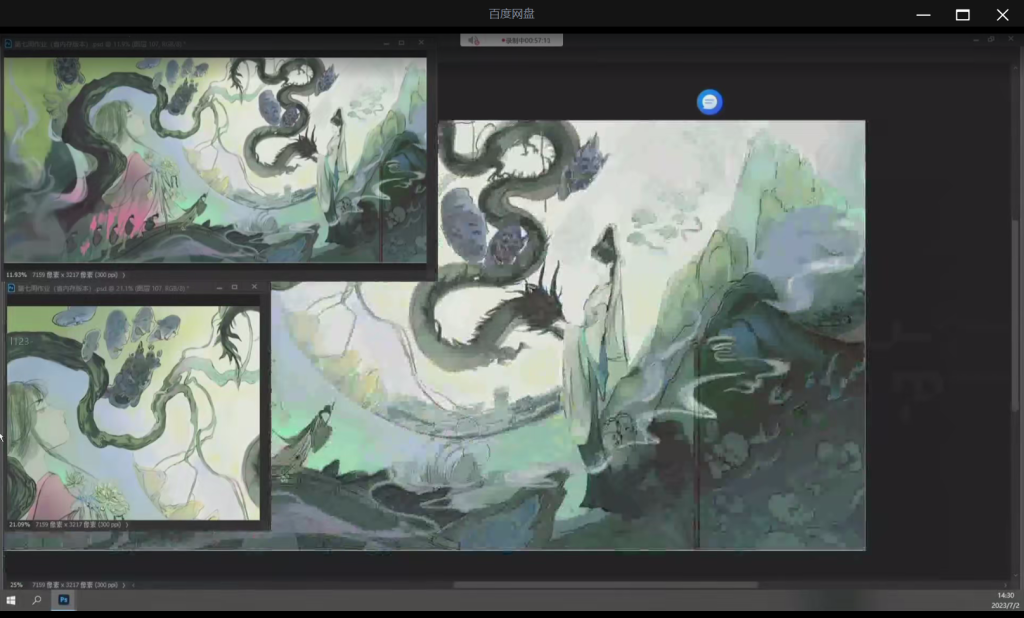
Task: Open status bar arrow of the 25% document
Action: click(134, 584)
